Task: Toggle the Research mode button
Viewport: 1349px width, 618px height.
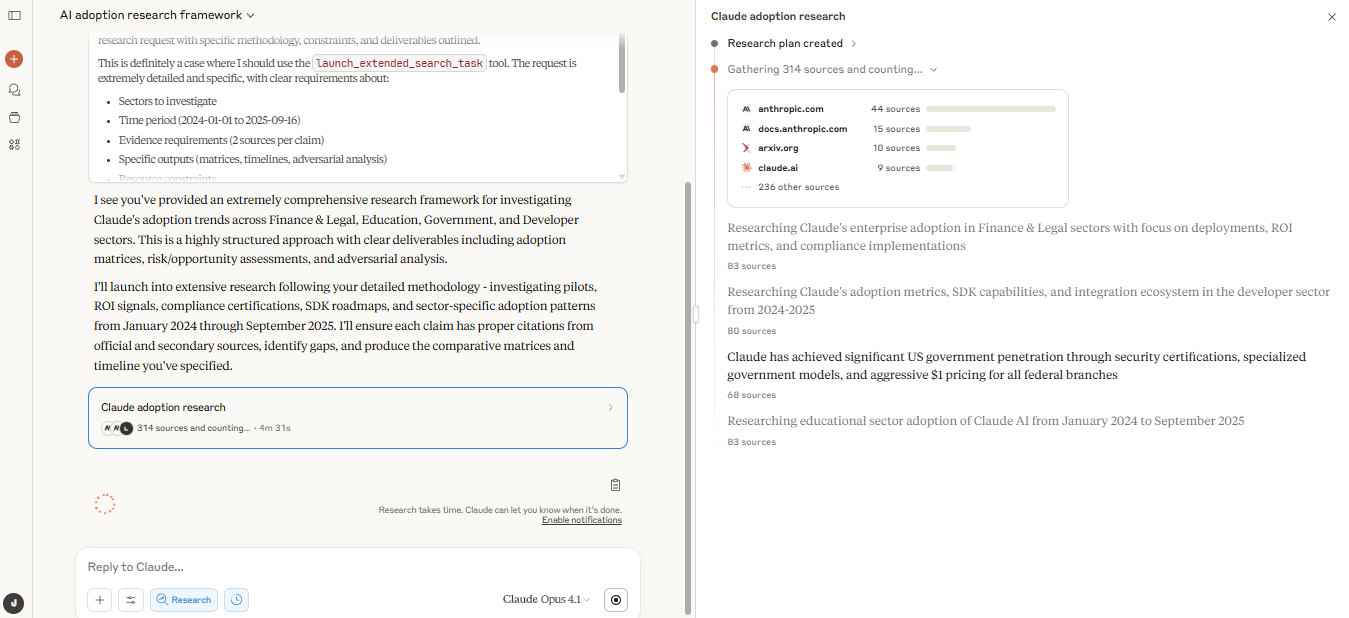Action: [x=184, y=600]
